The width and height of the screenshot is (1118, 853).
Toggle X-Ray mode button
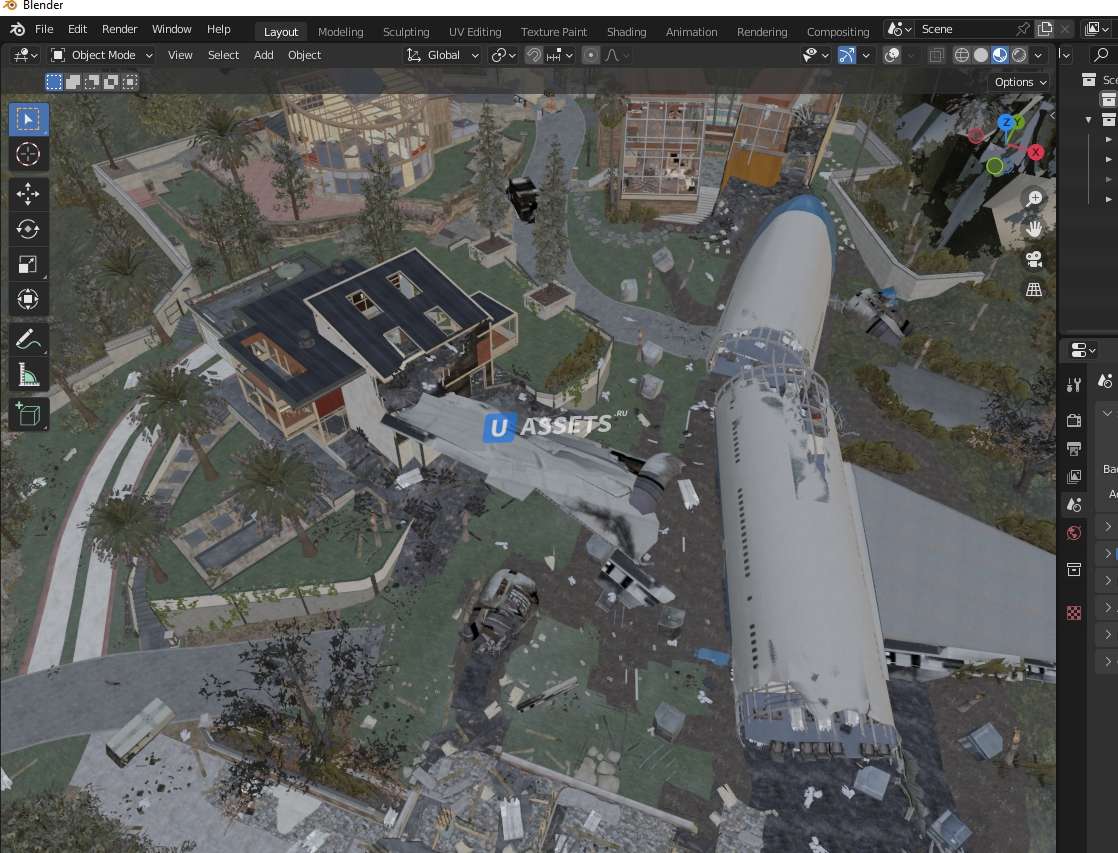pyautogui.click(x=936, y=55)
